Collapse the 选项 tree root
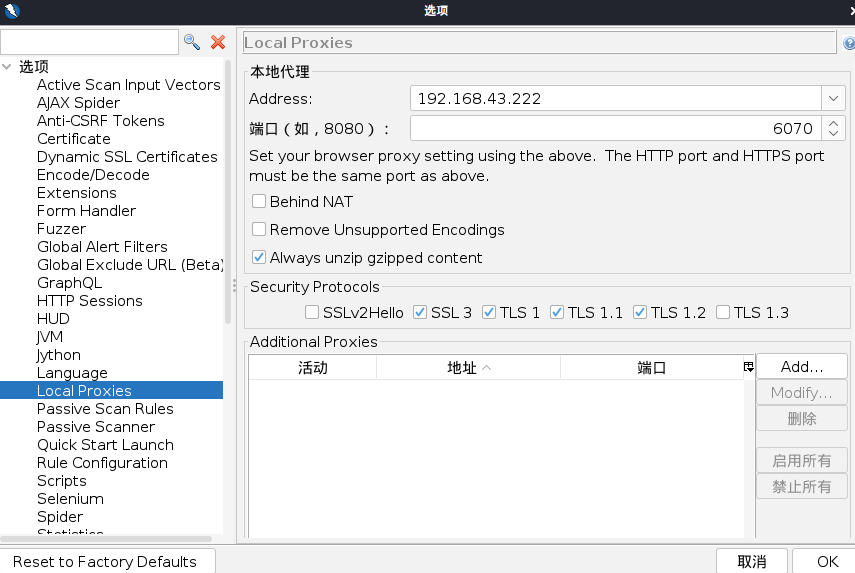Image resolution: width=855 pixels, height=573 pixels. click(7, 67)
